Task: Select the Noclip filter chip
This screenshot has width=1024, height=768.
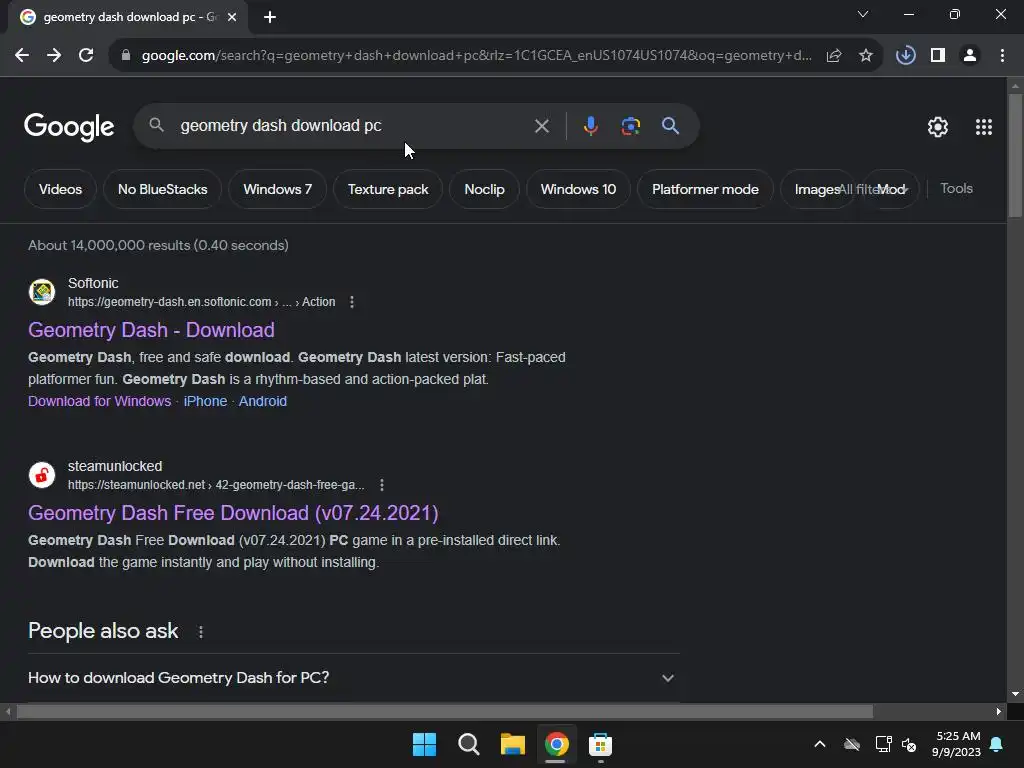Action: pos(485,189)
